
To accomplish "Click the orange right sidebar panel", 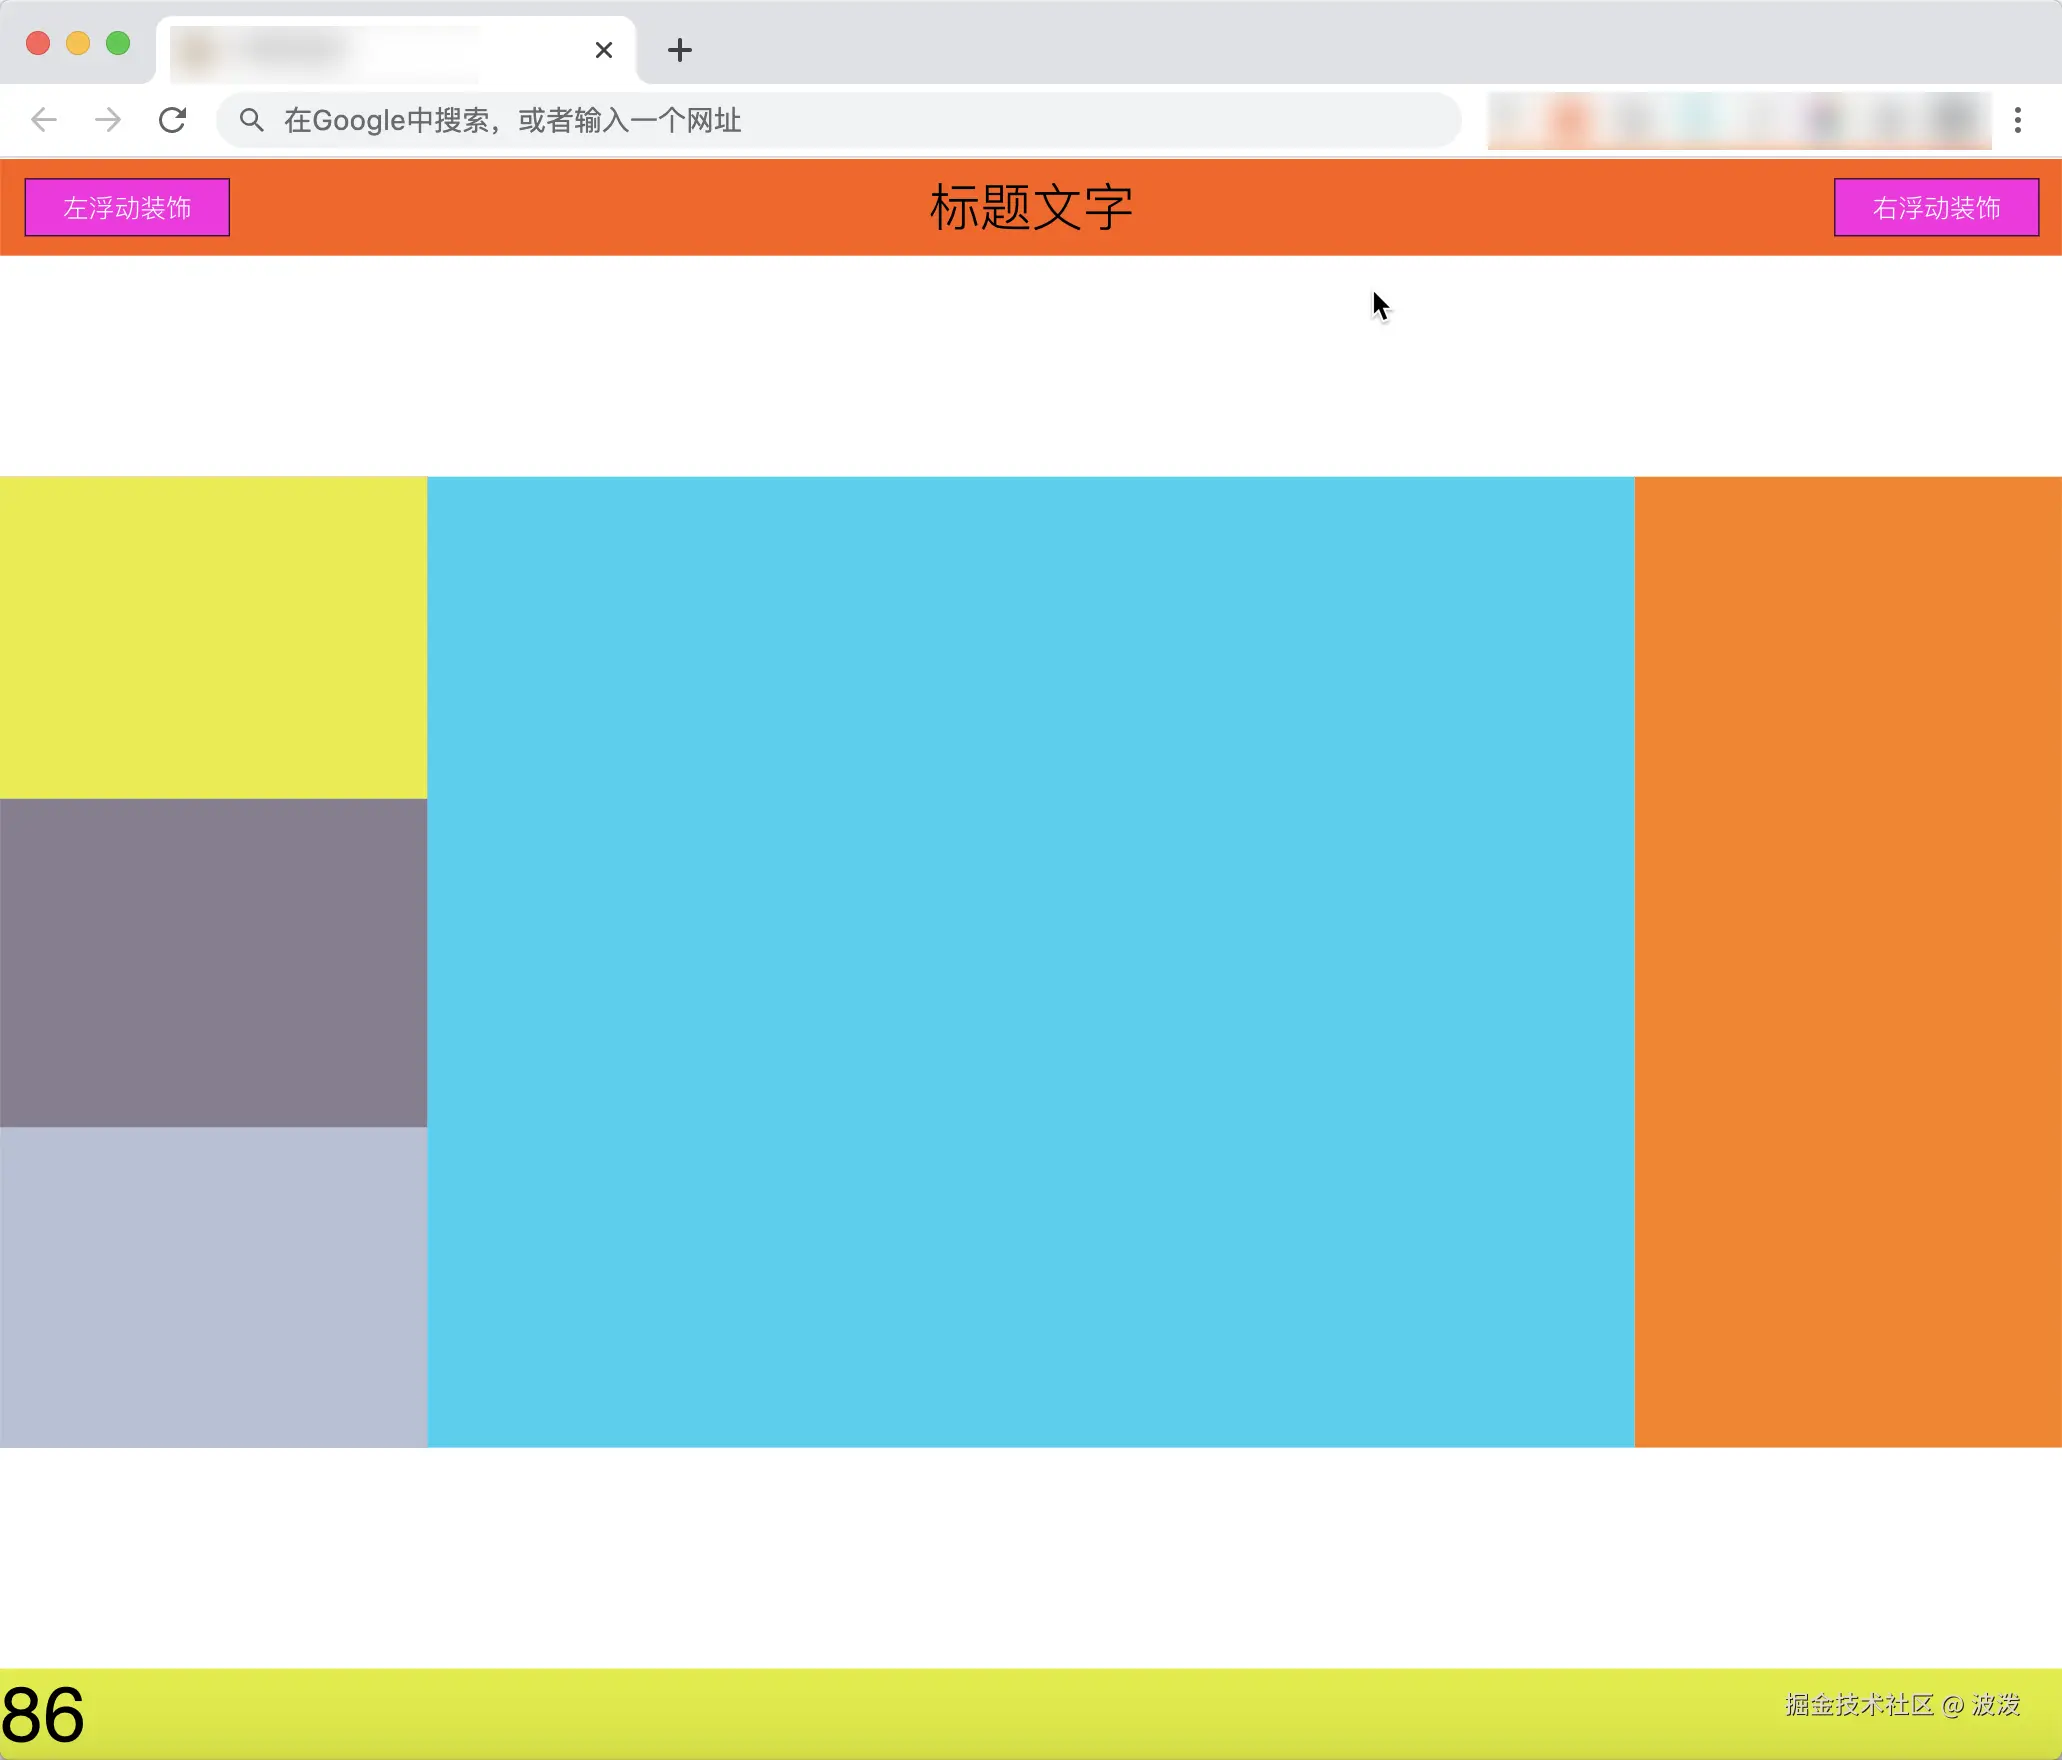I will coord(1848,962).
